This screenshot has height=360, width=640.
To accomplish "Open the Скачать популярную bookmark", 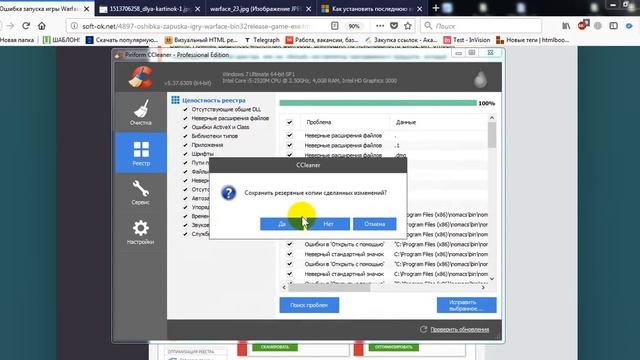I will coord(122,40).
